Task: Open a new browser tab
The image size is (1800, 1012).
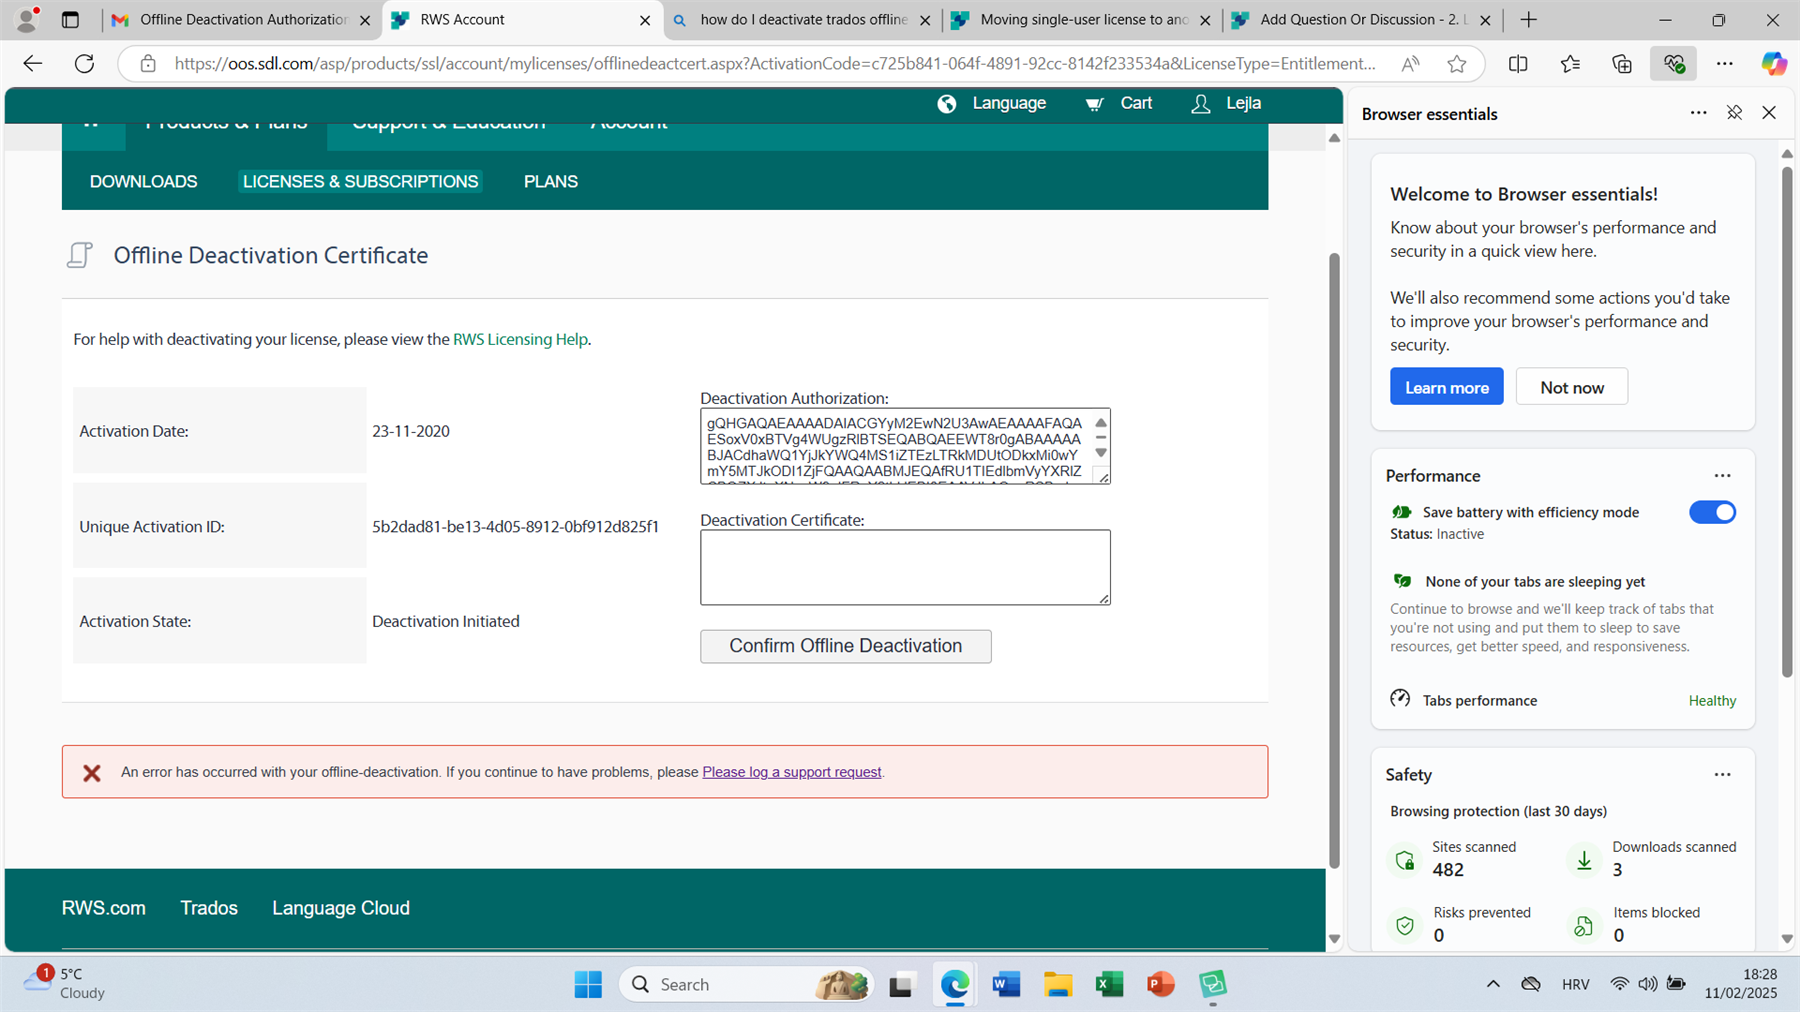Action: tap(1529, 20)
